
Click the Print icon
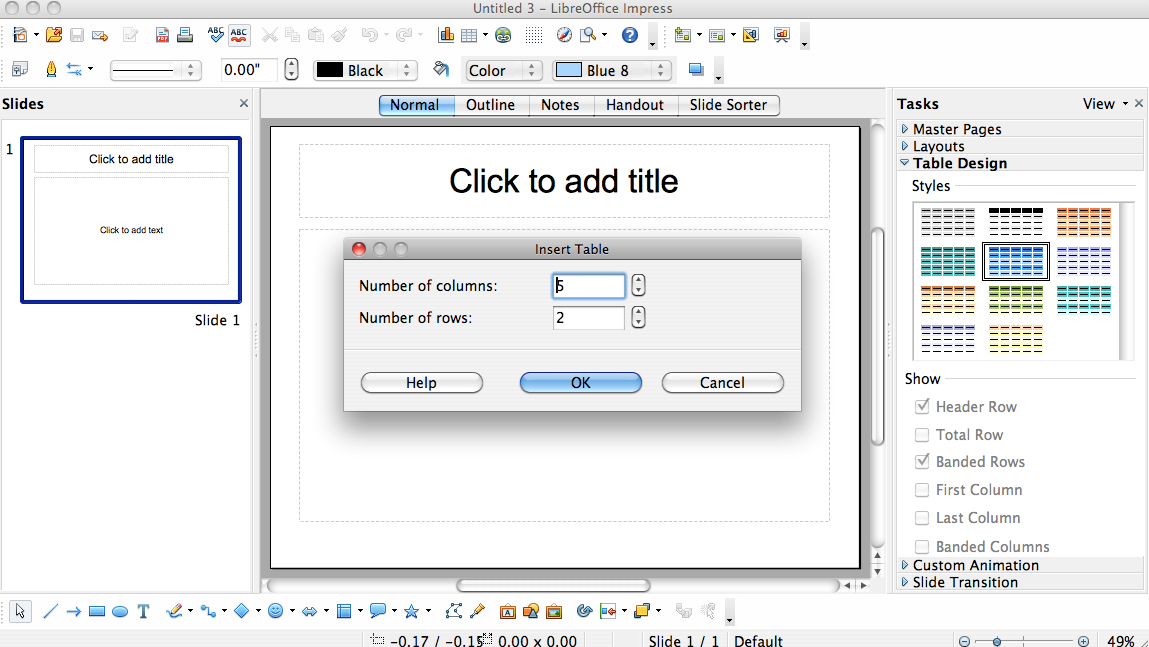[185, 34]
